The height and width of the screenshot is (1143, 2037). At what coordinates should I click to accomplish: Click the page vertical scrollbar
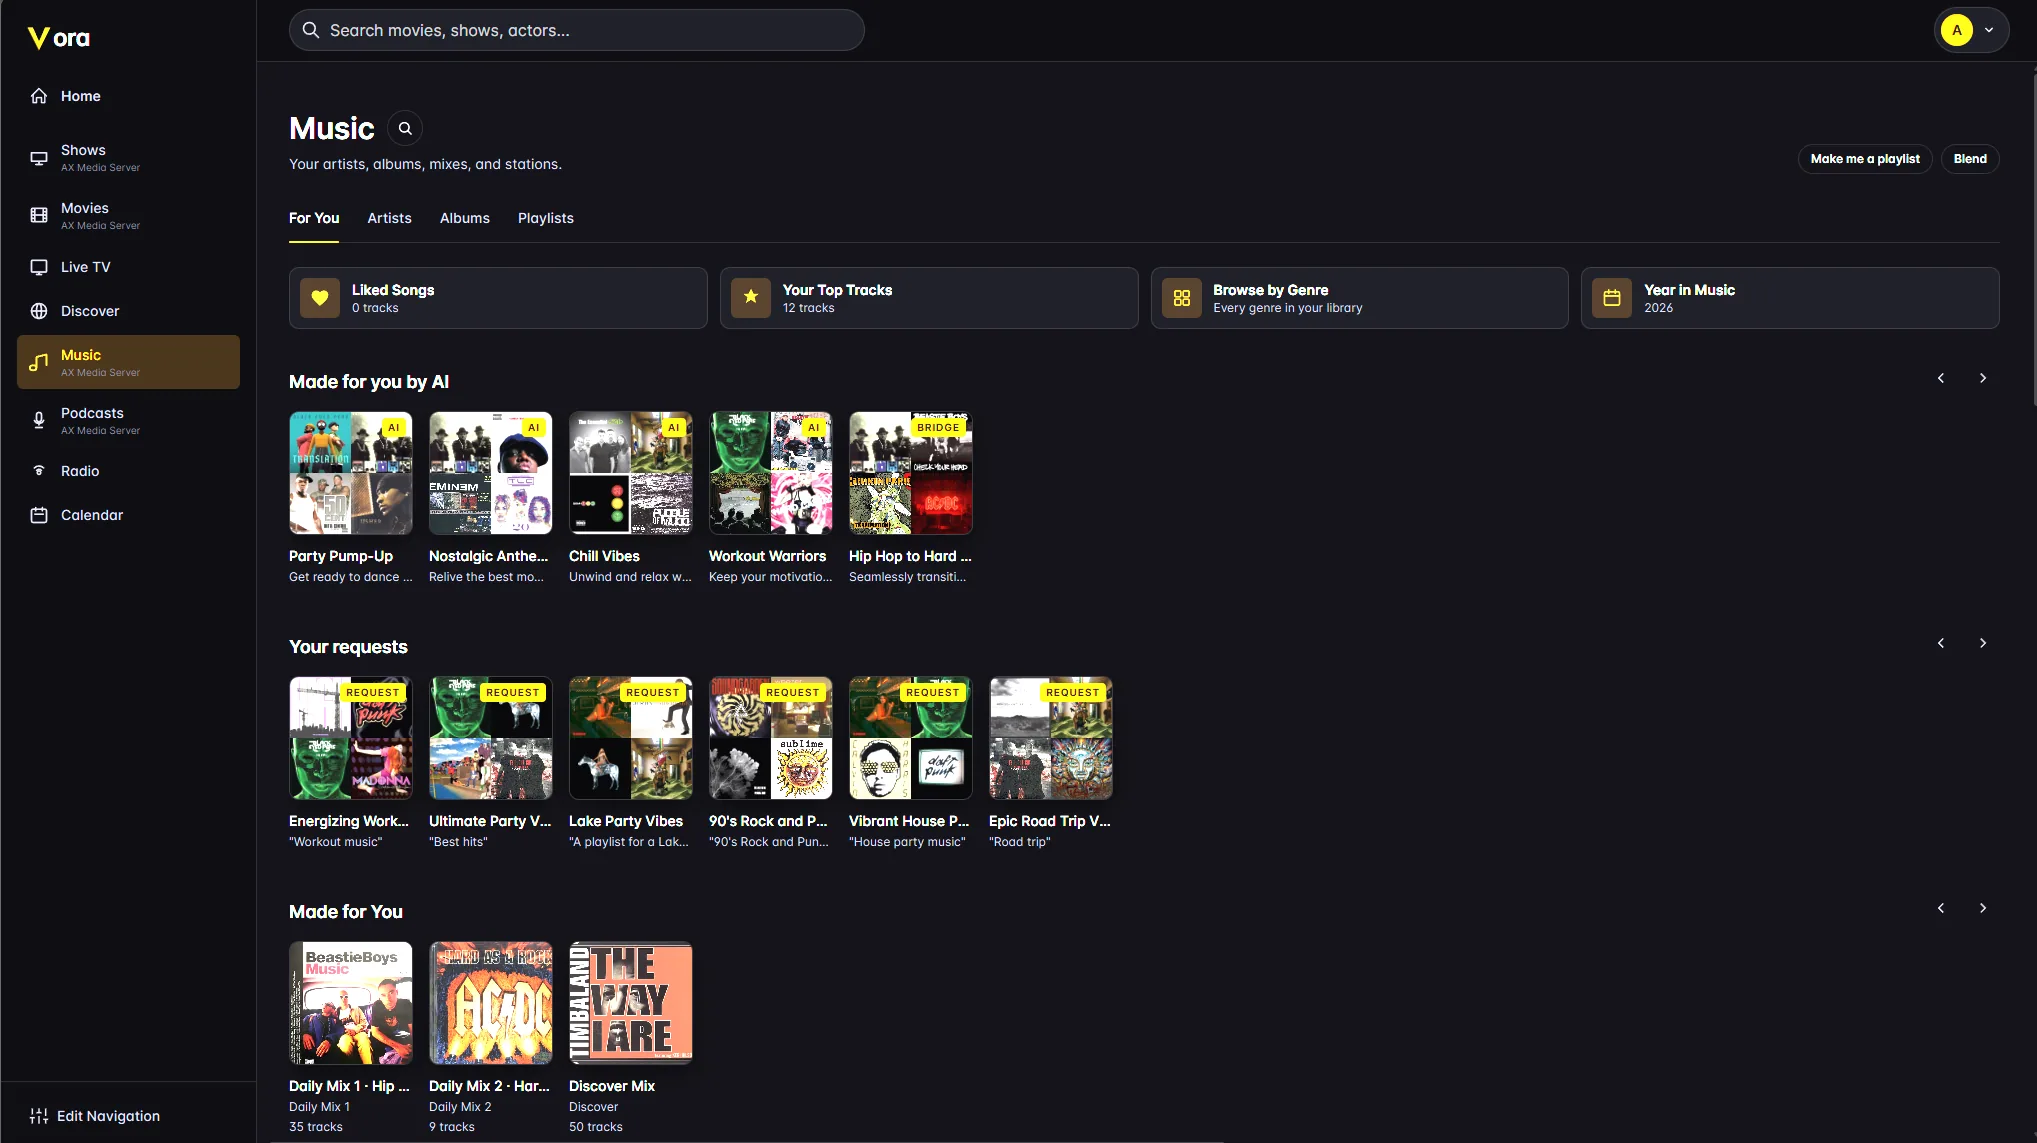click(2034, 240)
